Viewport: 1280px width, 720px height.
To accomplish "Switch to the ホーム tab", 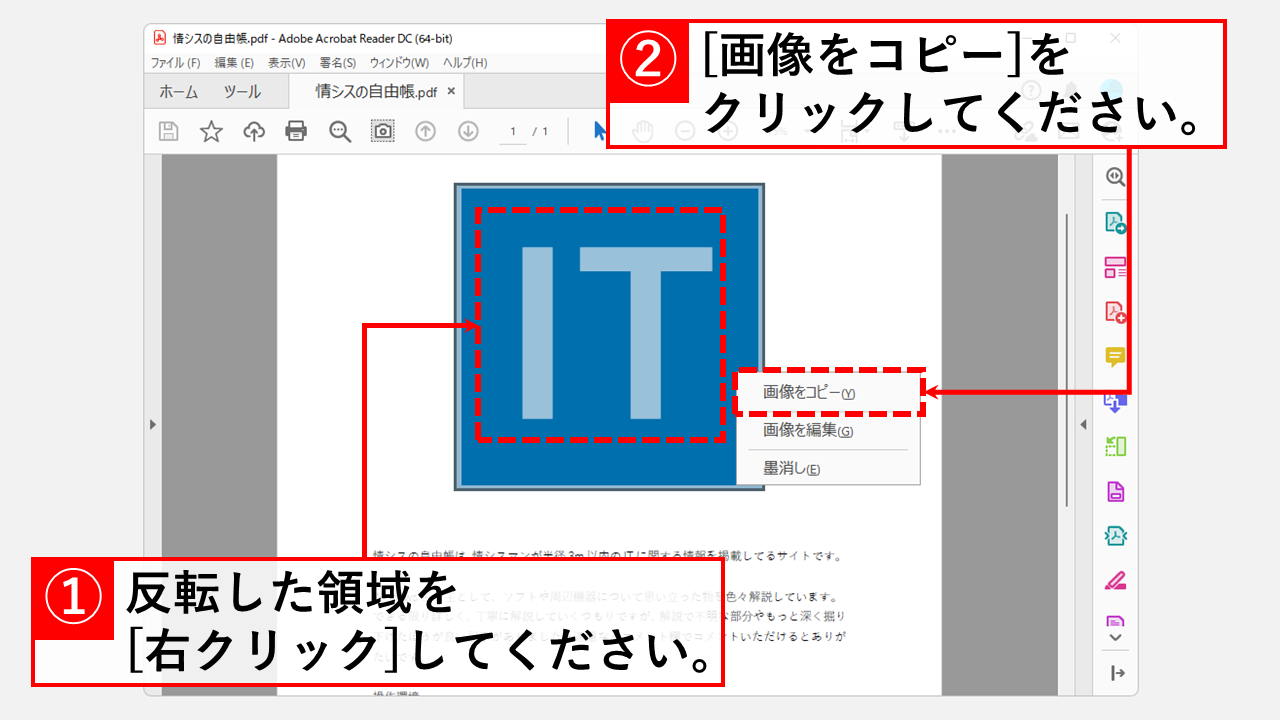I will coord(179,92).
